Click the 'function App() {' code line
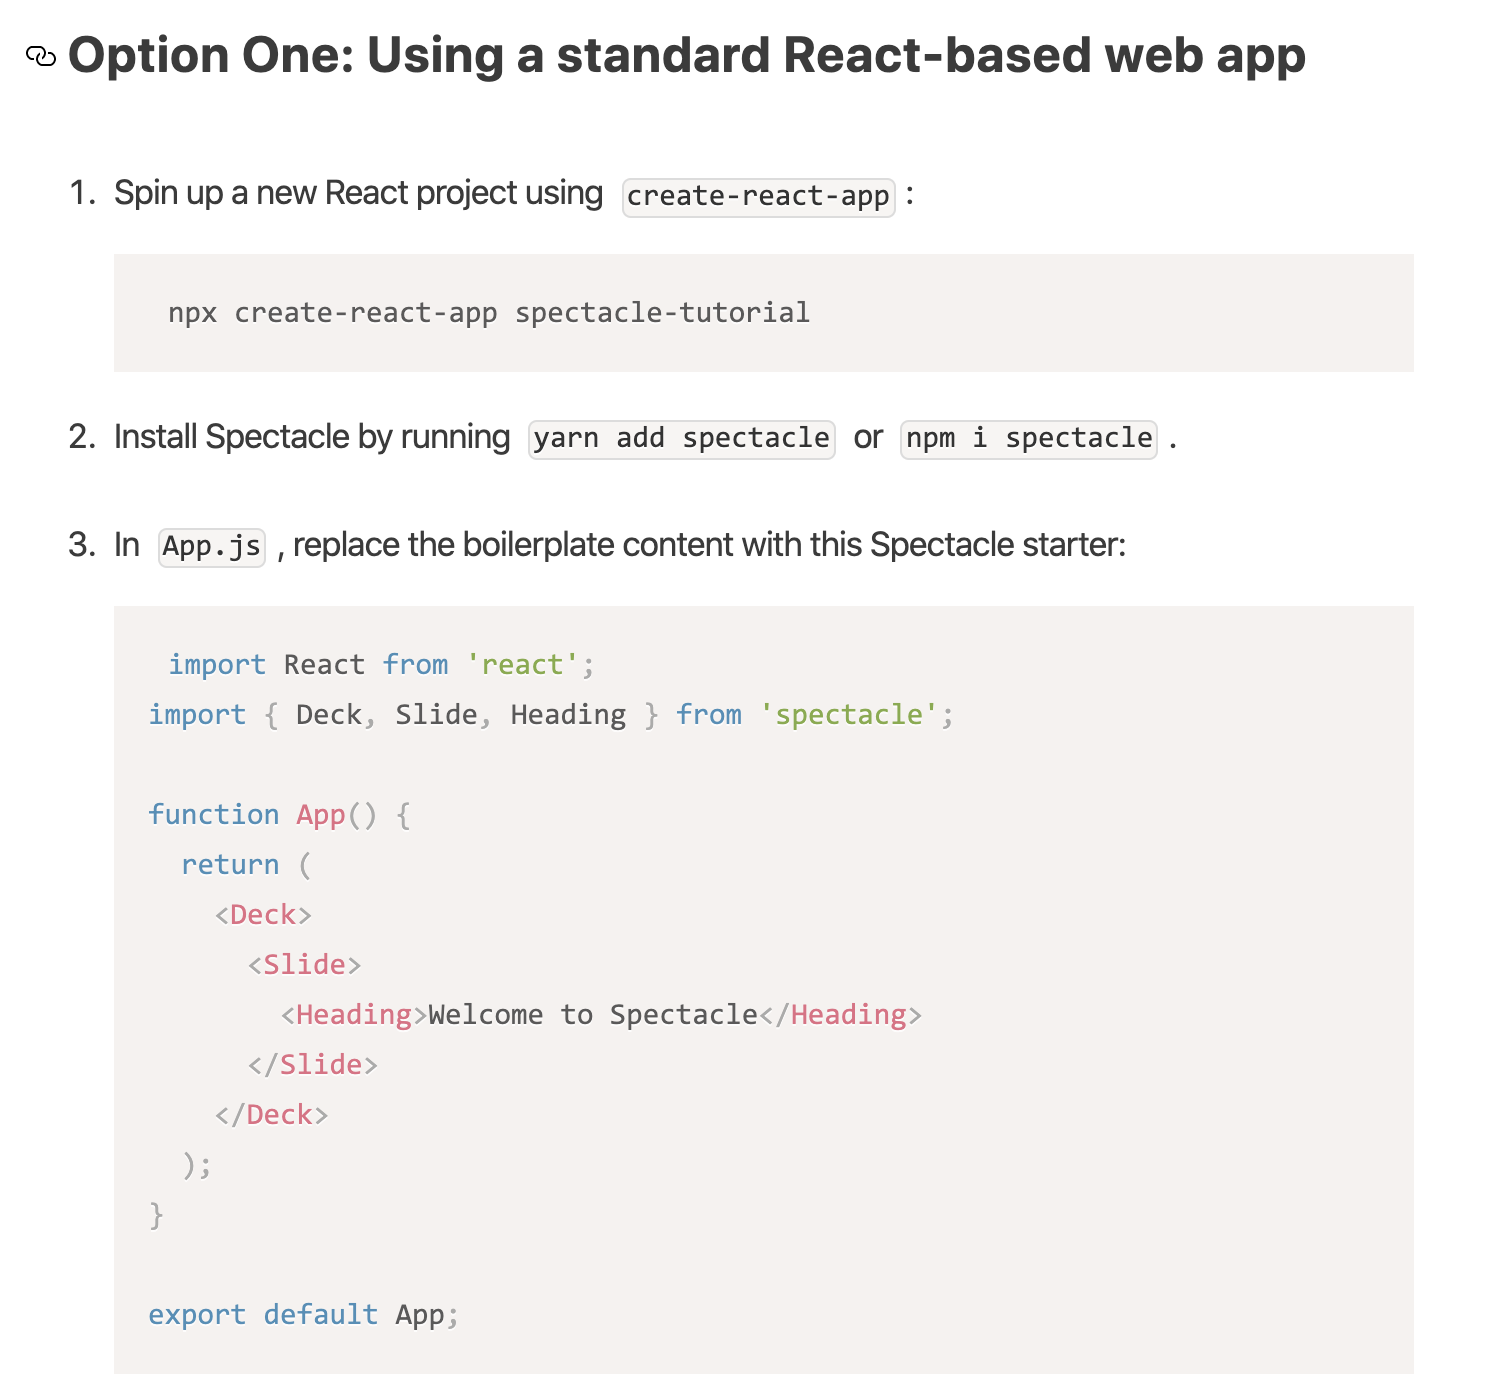This screenshot has width=1504, height=1384. [279, 815]
